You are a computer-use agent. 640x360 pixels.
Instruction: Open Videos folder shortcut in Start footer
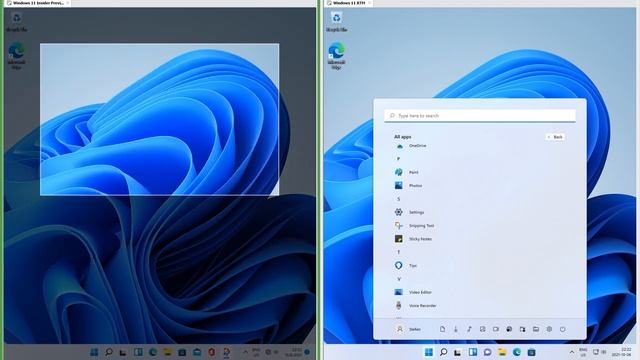(496, 329)
